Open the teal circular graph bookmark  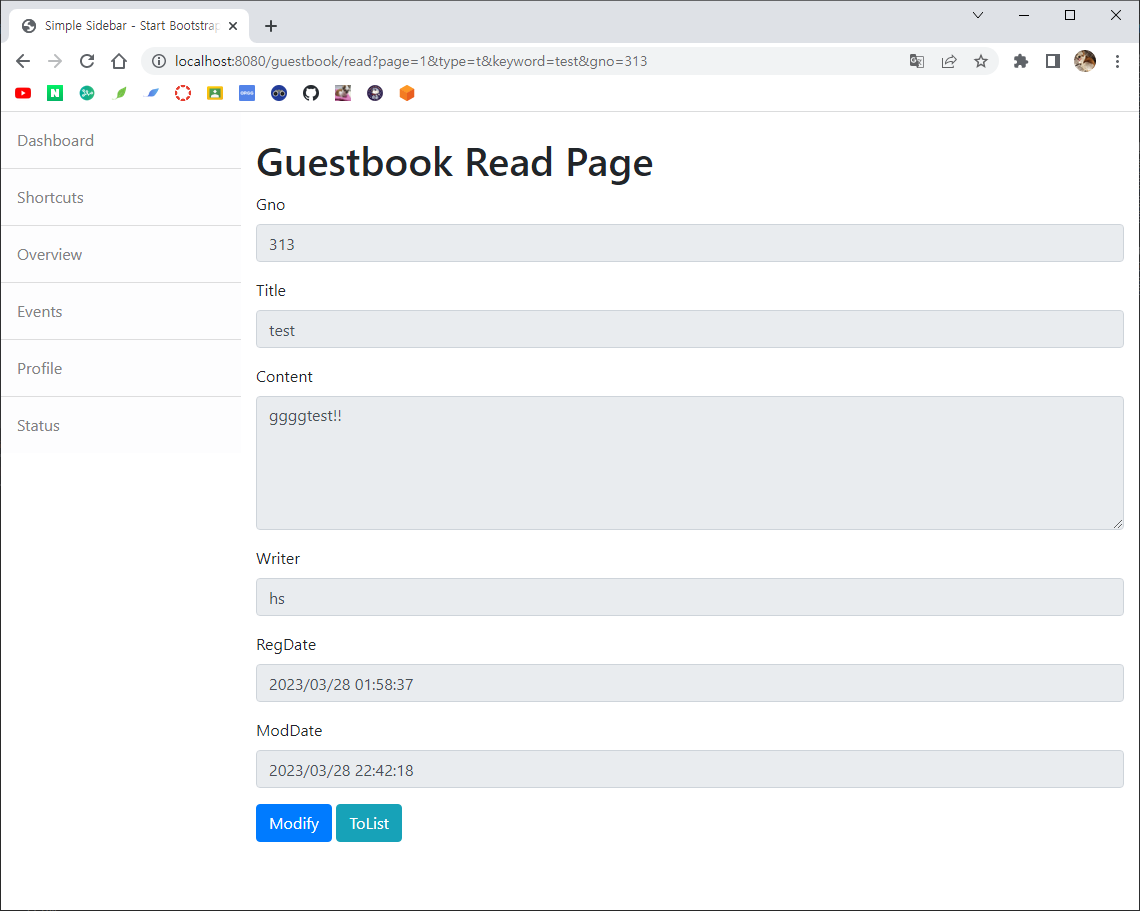87,93
